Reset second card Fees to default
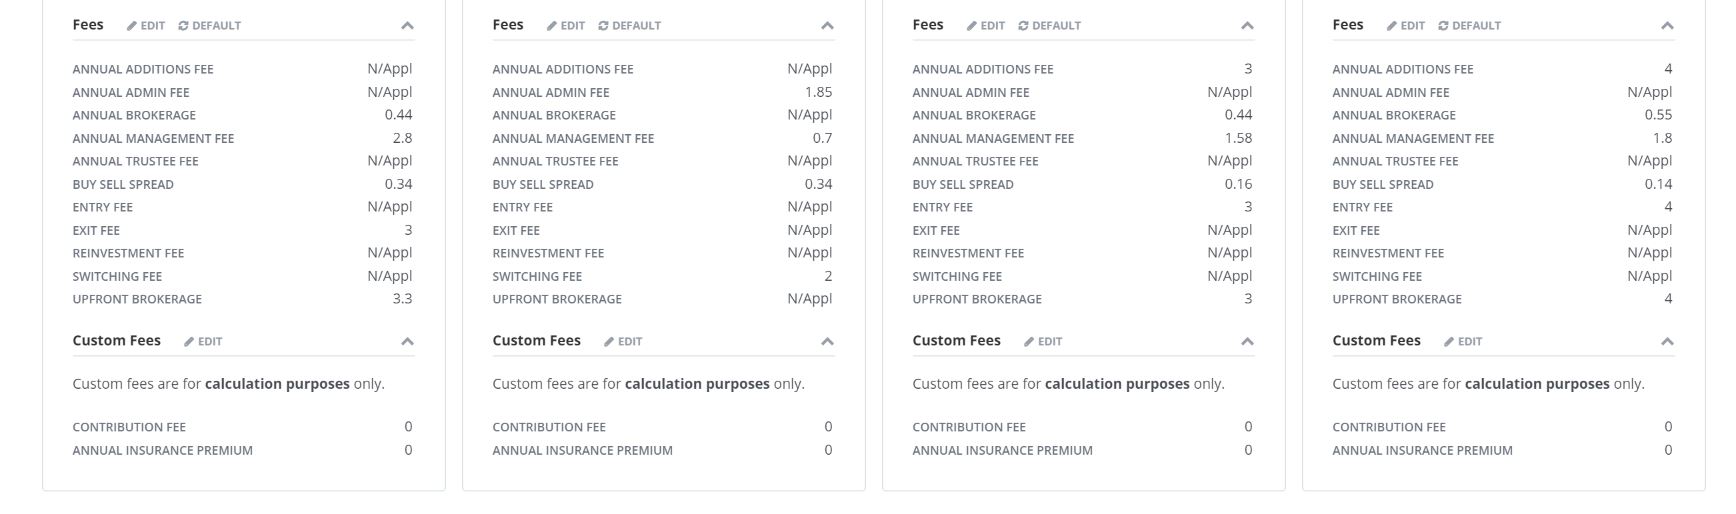The image size is (1736, 514). pyautogui.click(x=630, y=26)
